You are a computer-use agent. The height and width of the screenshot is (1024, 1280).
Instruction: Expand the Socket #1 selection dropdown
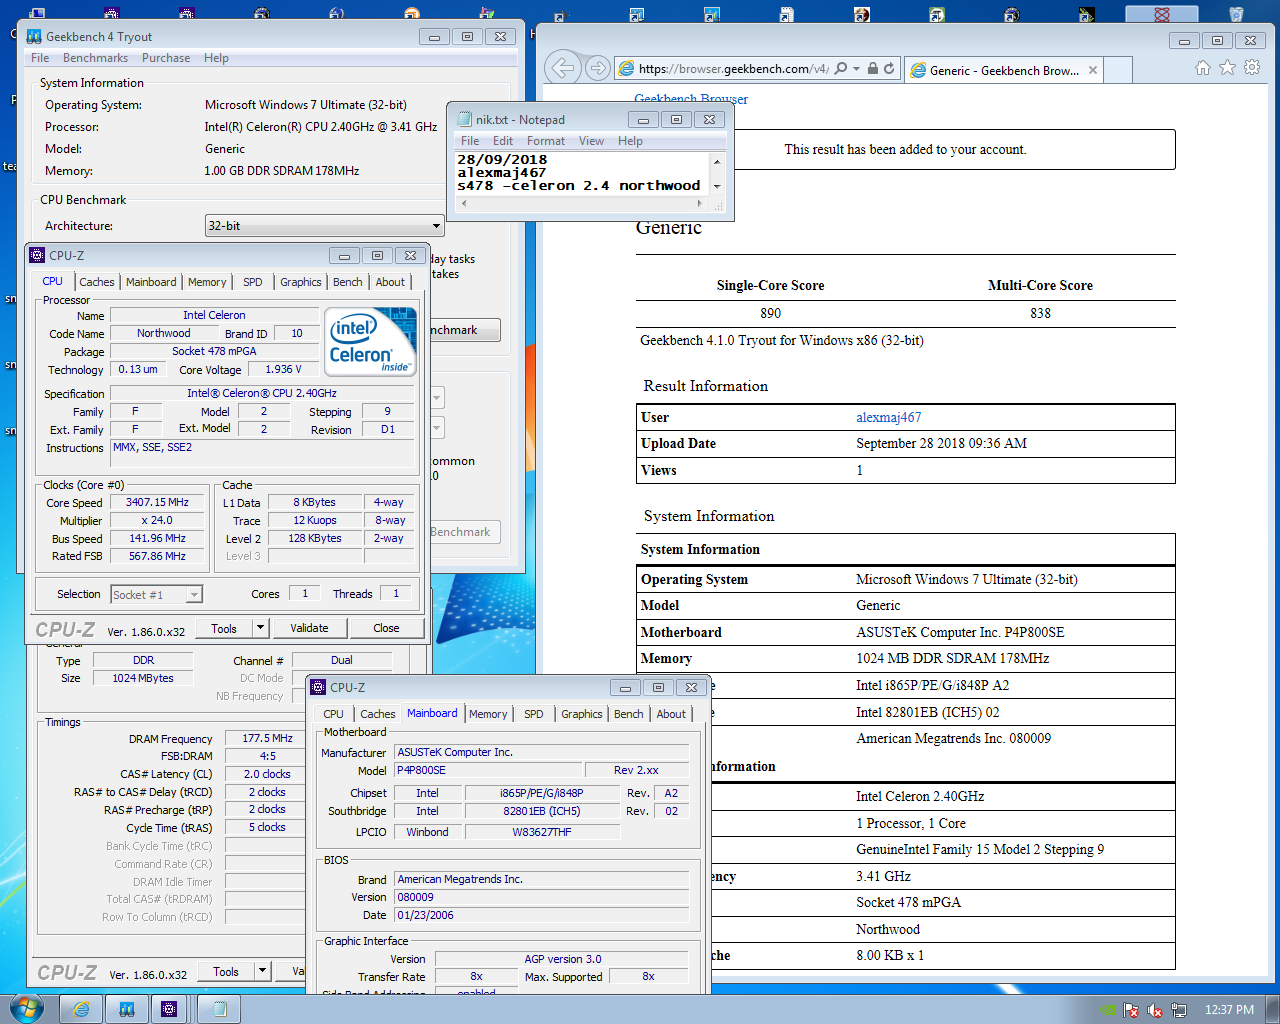[x=194, y=595]
